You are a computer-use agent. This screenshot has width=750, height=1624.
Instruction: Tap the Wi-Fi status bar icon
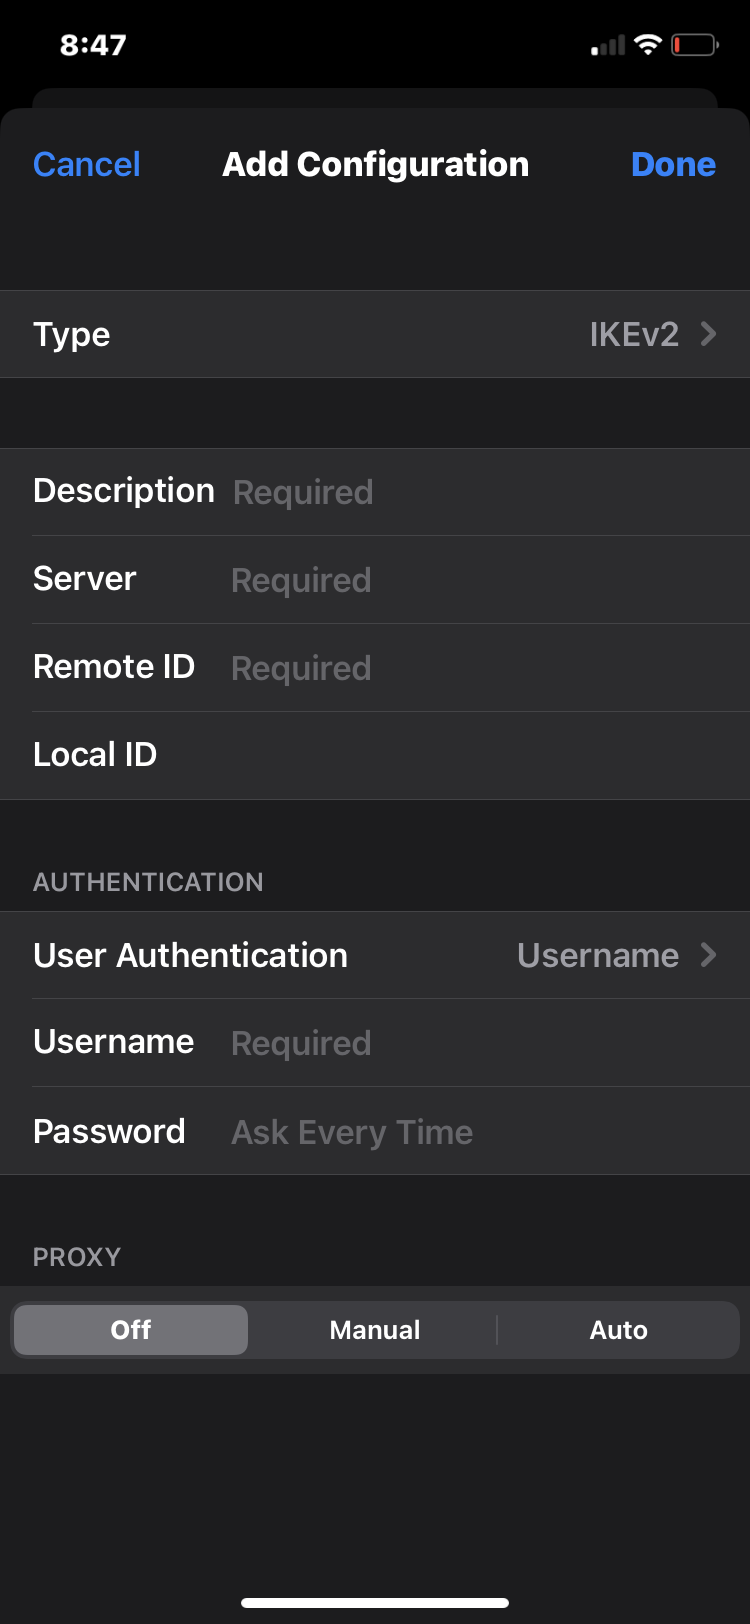648,44
